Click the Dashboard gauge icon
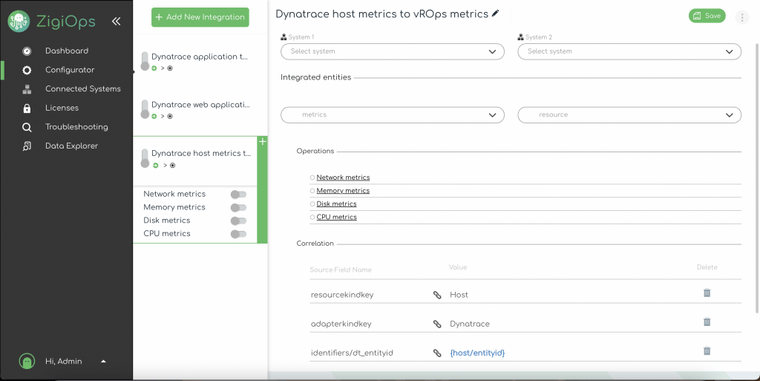The height and width of the screenshot is (381, 760). [27, 51]
